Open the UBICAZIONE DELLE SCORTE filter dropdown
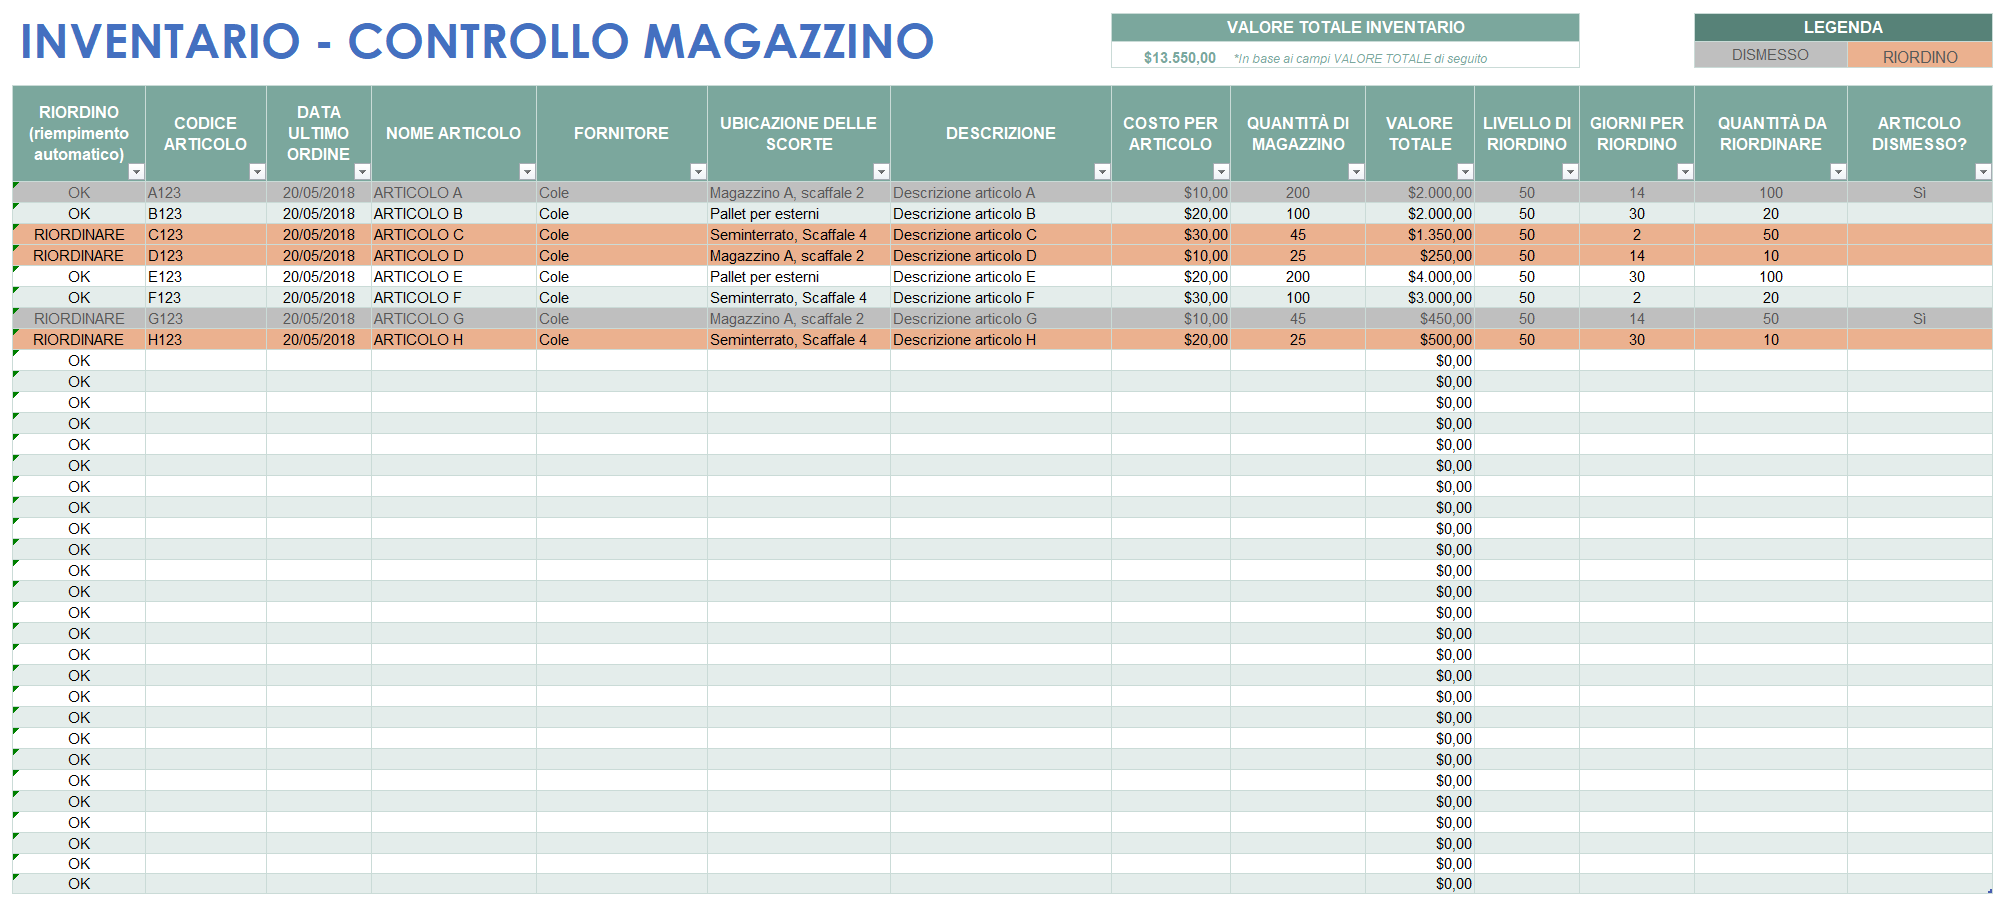2005x905 pixels. [881, 172]
